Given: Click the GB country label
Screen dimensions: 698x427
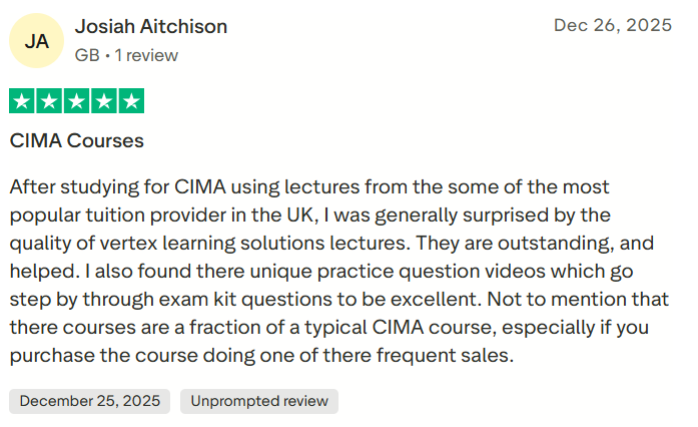Looking at the screenshot, I should (x=86, y=56).
